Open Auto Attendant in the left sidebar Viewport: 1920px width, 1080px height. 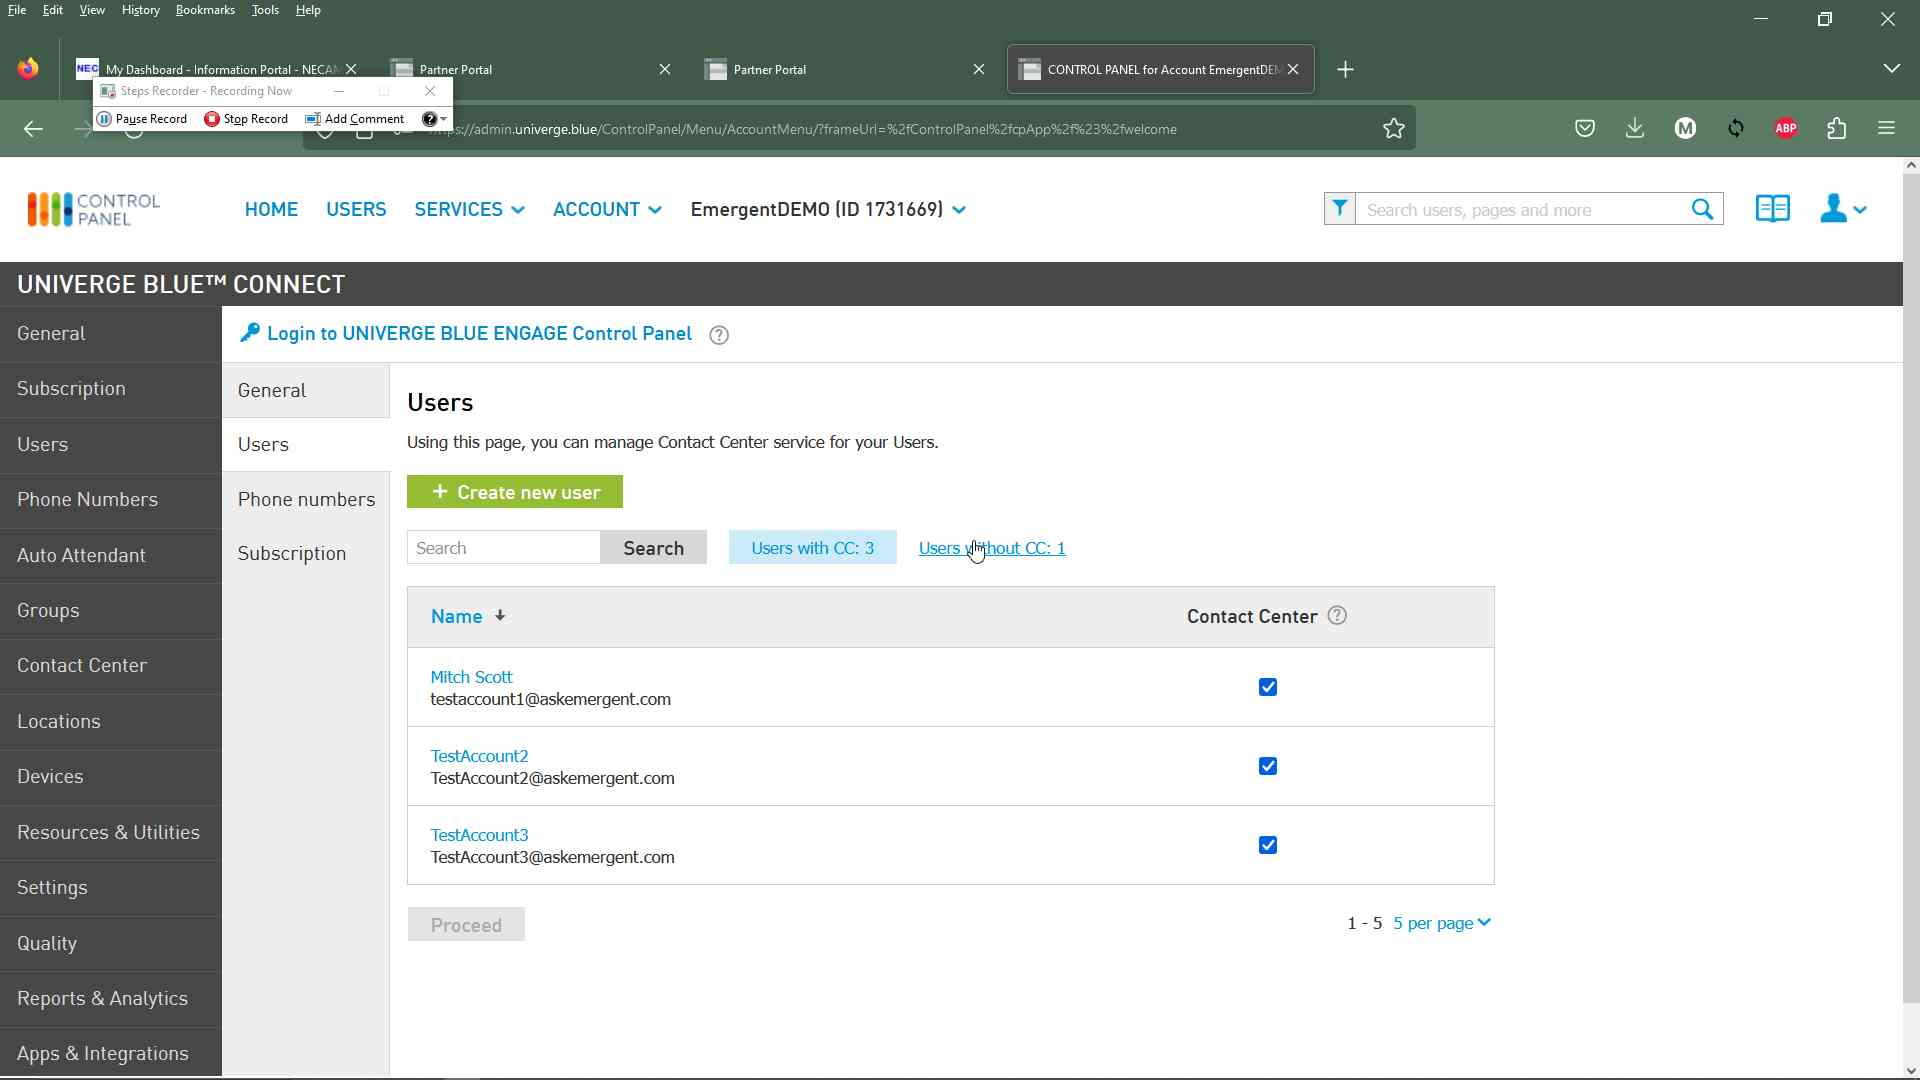pos(110,555)
